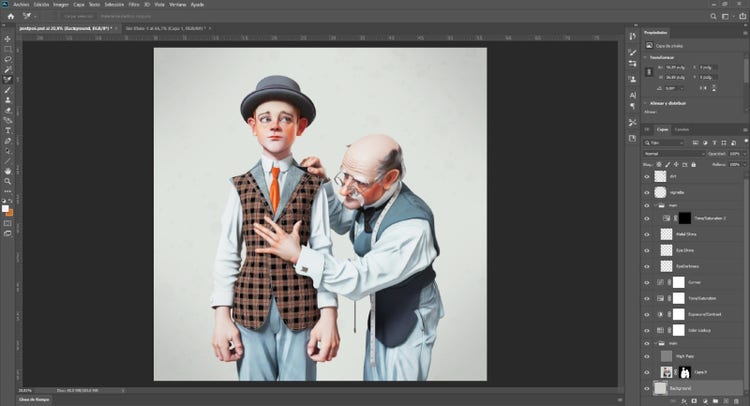Select the Move tool
This screenshot has height=406, width=750.
tap(8, 37)
